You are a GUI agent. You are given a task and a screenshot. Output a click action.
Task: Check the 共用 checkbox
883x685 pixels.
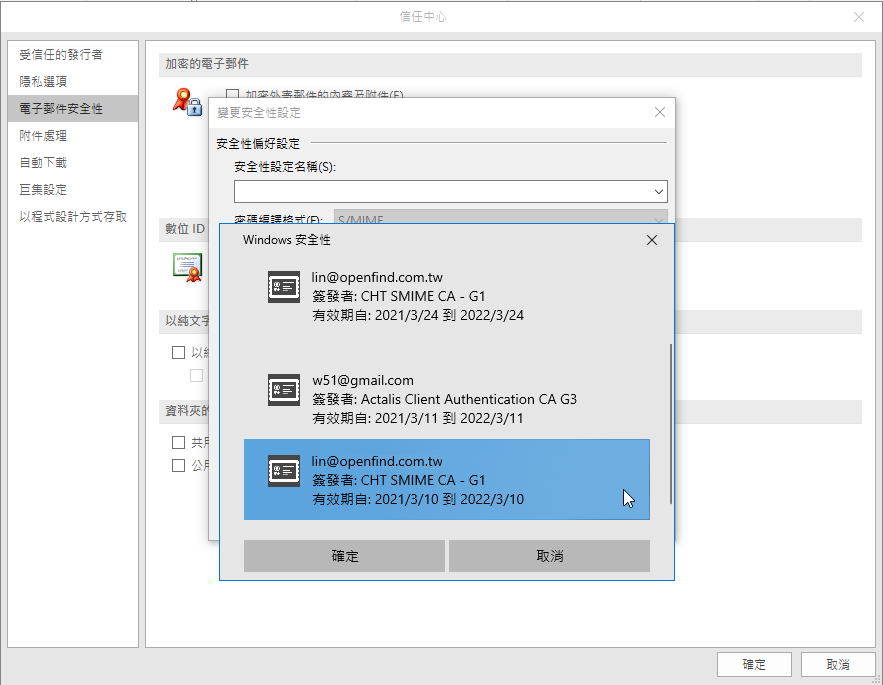176,441
